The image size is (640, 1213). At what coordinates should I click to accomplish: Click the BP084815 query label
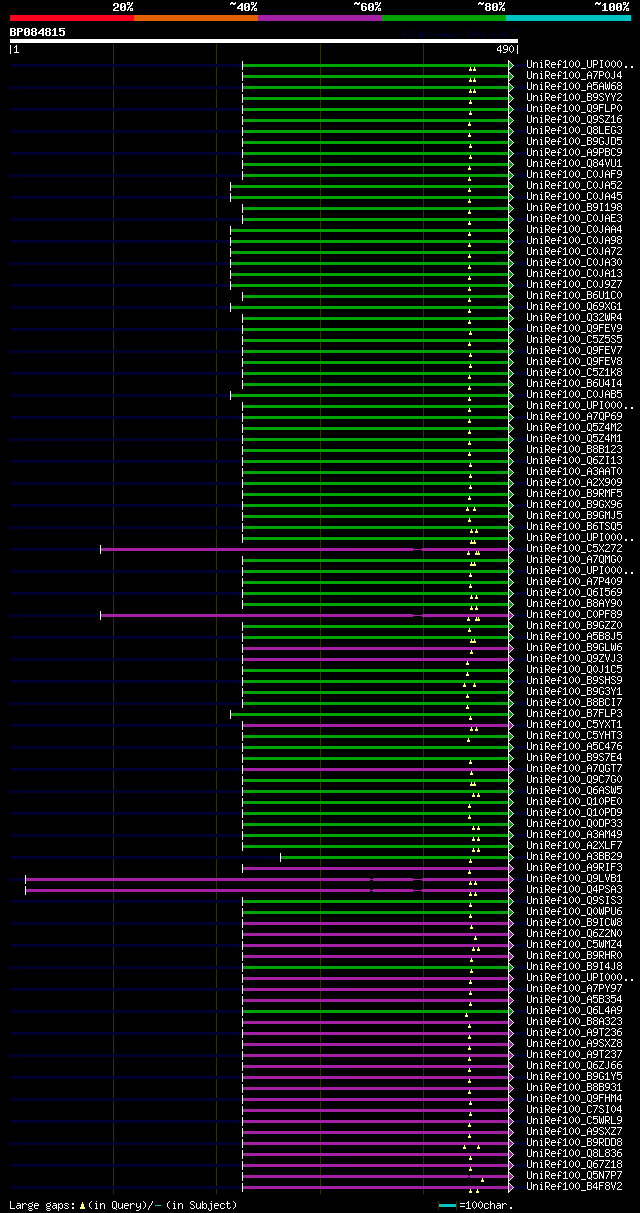click(x=38, y=32)
